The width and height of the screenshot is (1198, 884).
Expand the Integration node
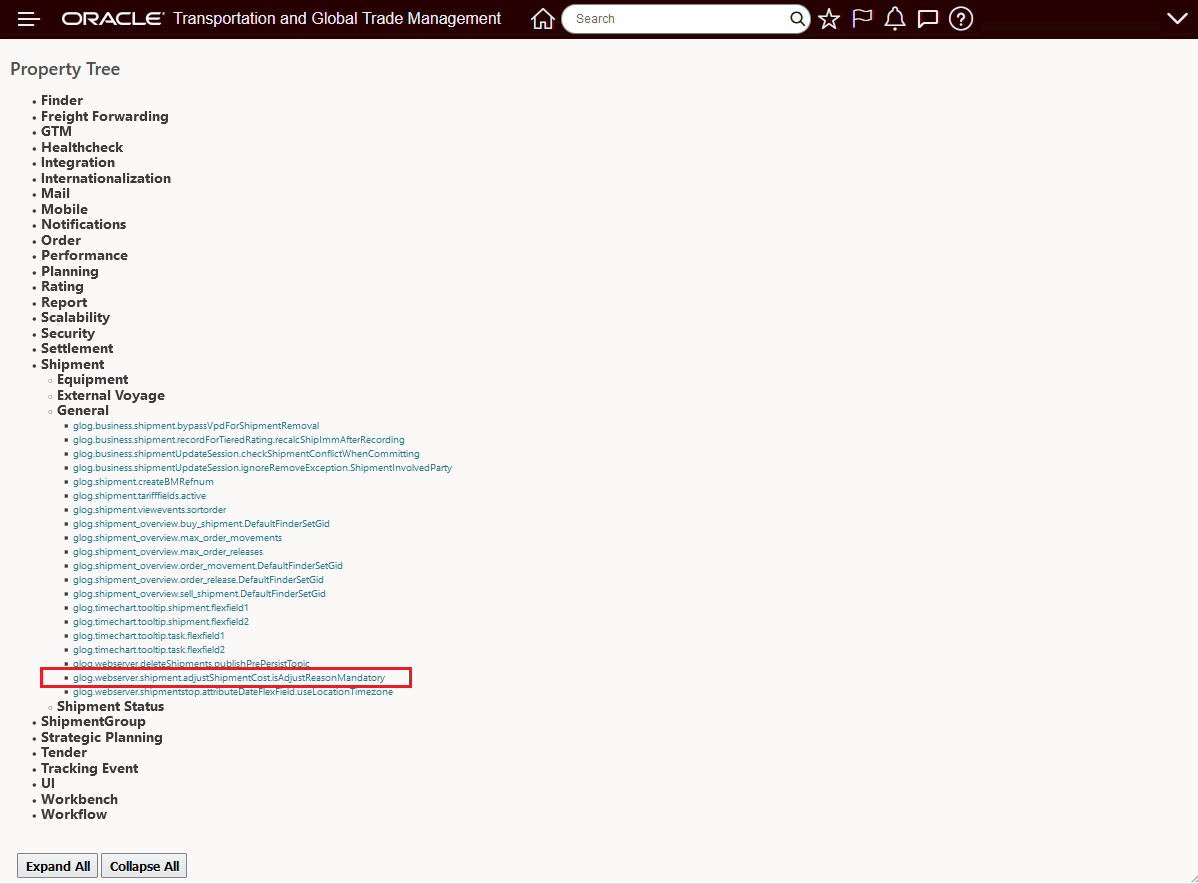click(x=78, y=163)
